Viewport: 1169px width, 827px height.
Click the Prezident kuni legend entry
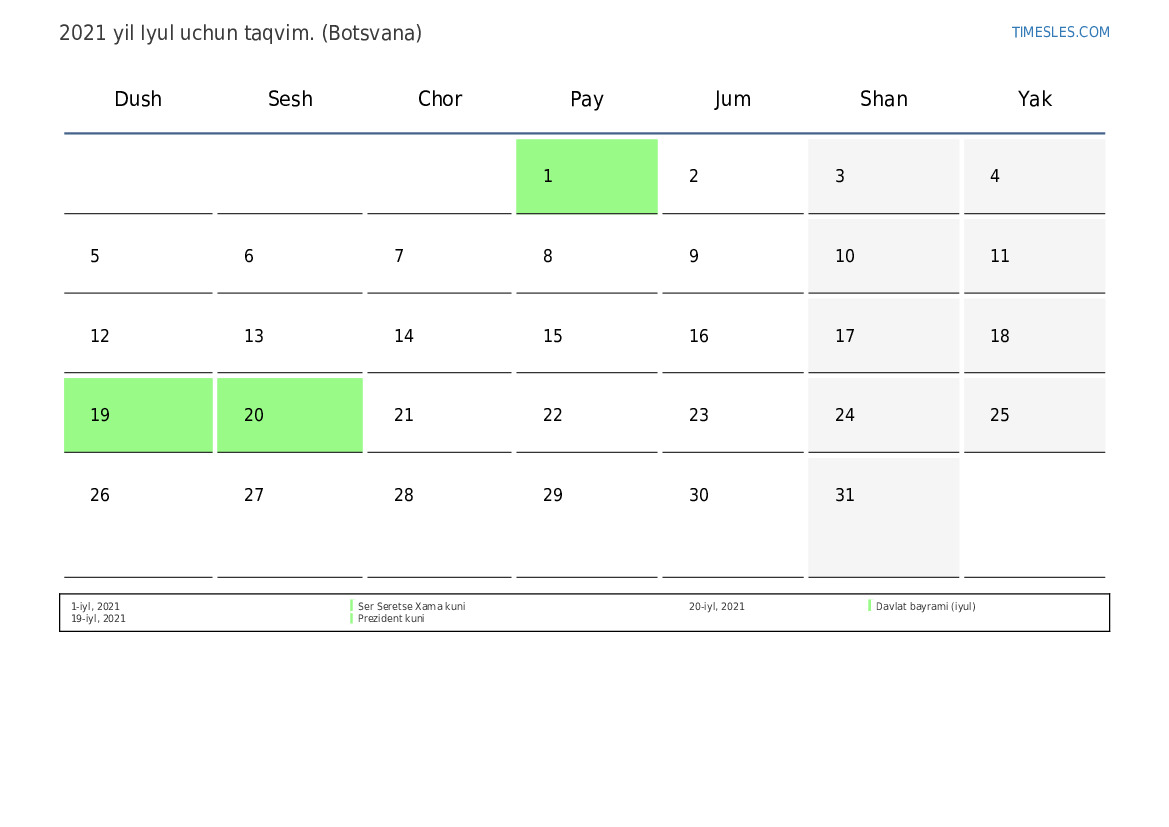[x=391, y=619]
